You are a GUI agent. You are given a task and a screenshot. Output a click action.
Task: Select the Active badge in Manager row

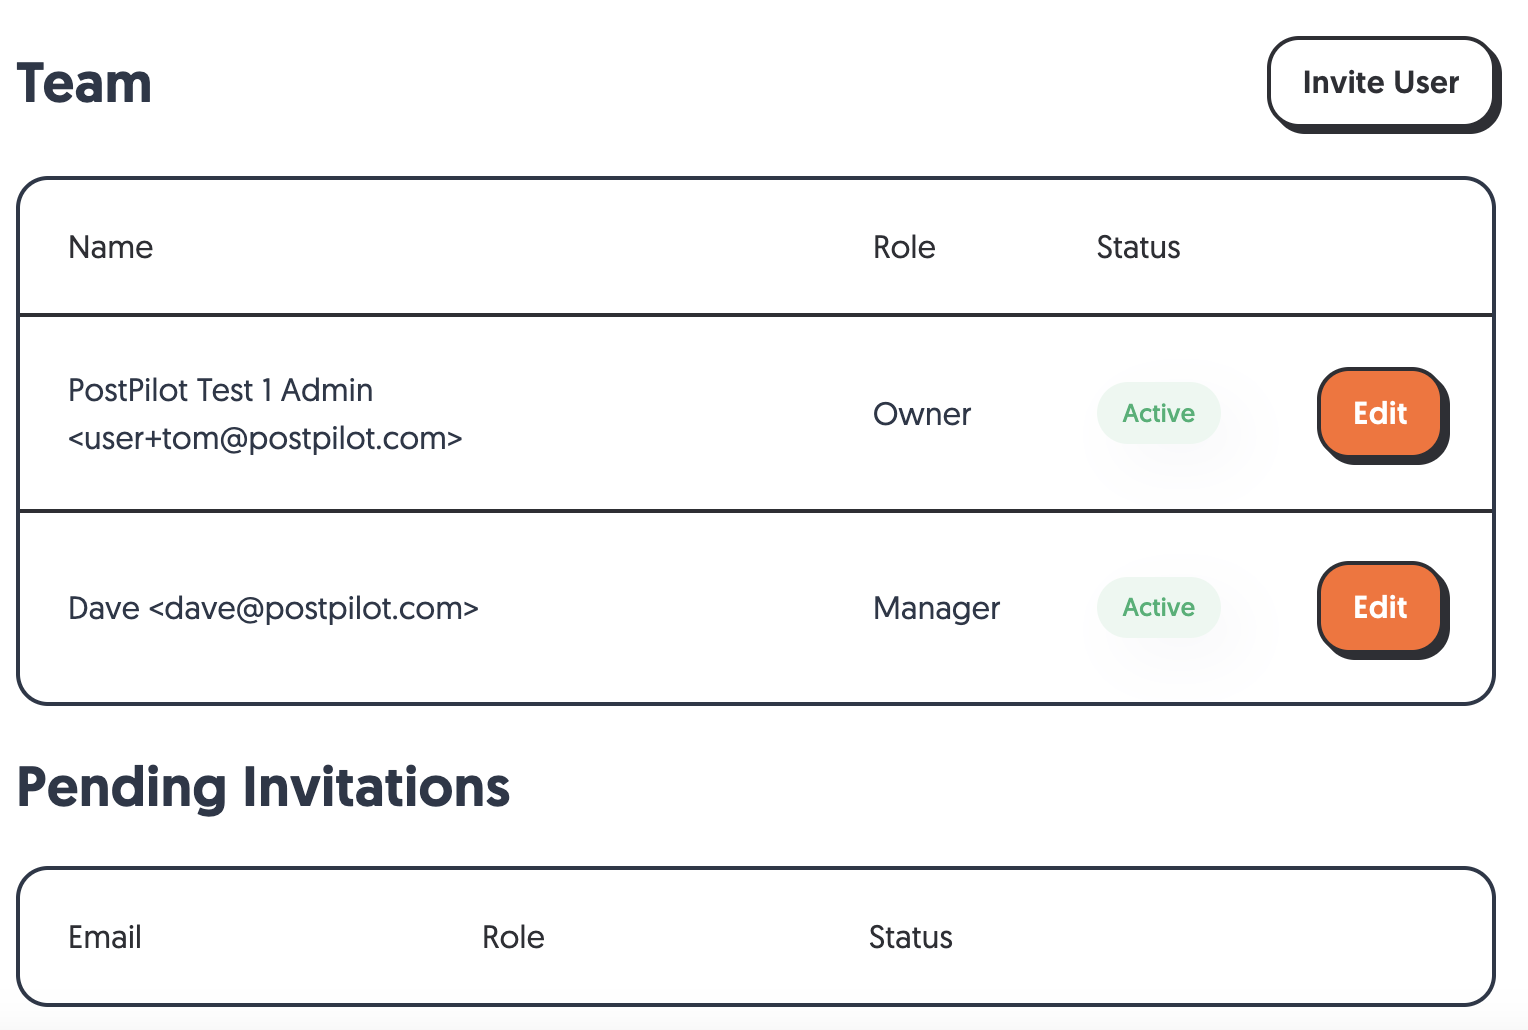[x=1158, y=607]
